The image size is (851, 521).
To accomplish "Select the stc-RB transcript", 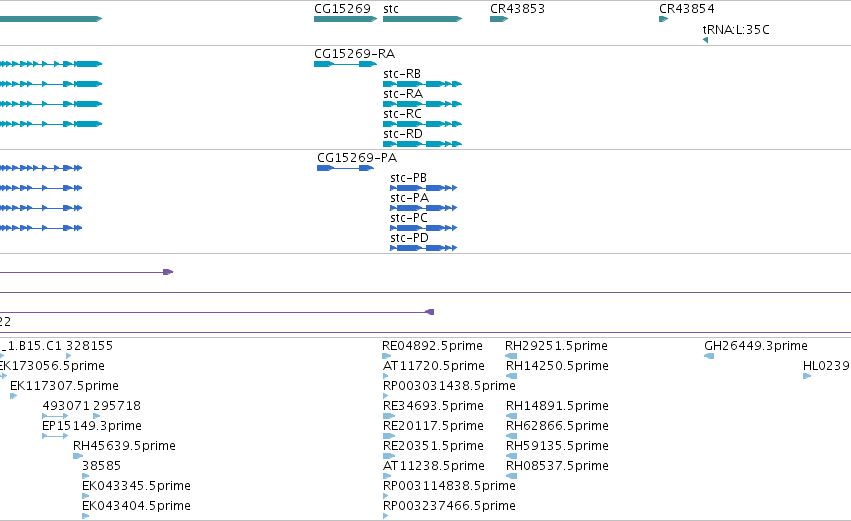I will pos(422,84).
